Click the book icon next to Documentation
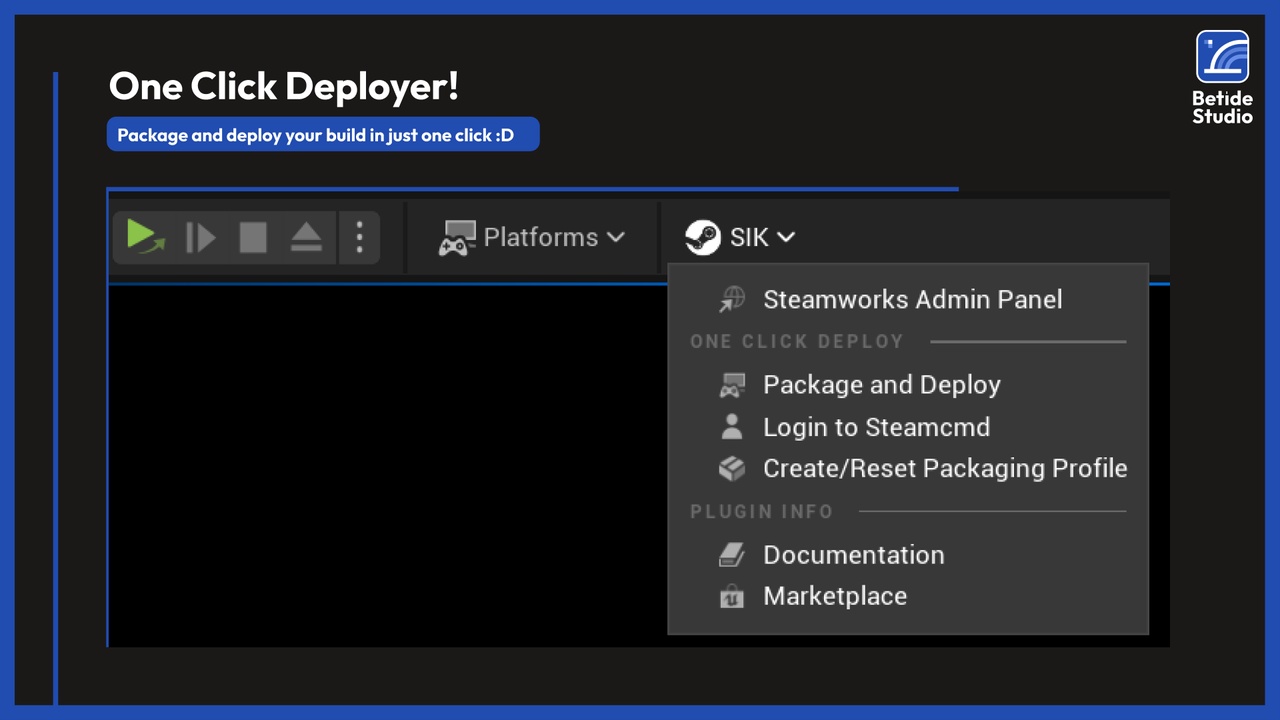The height and width of the screenshot is (720, 1280). [731, 555]
